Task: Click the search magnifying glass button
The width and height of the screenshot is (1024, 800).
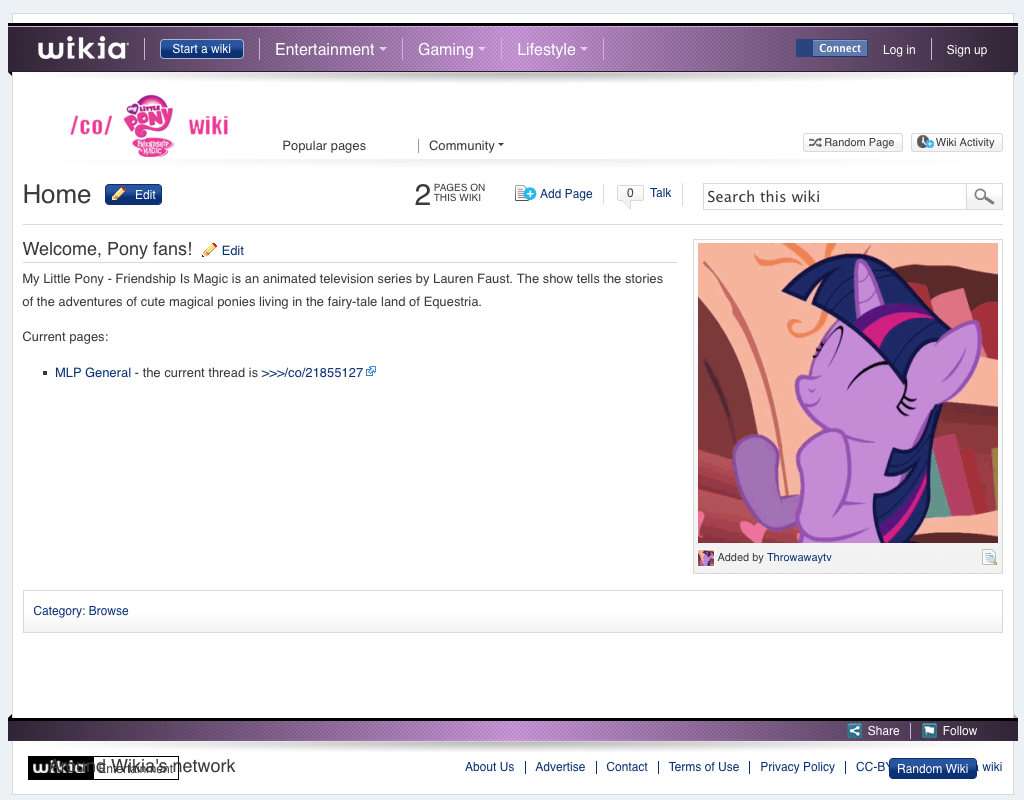Action: tap(984, 196)
